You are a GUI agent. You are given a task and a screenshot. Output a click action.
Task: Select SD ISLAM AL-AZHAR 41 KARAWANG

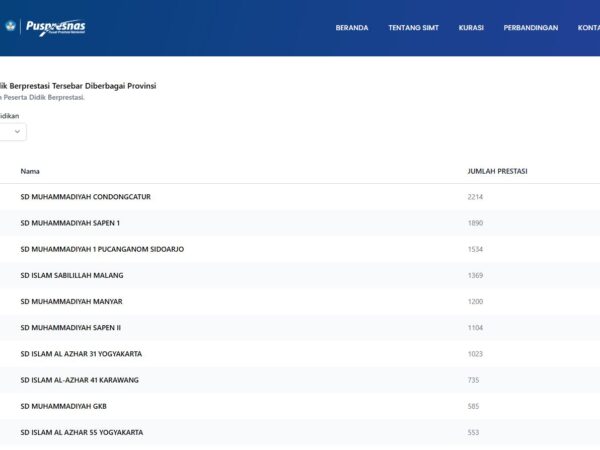tap(80, 380)
